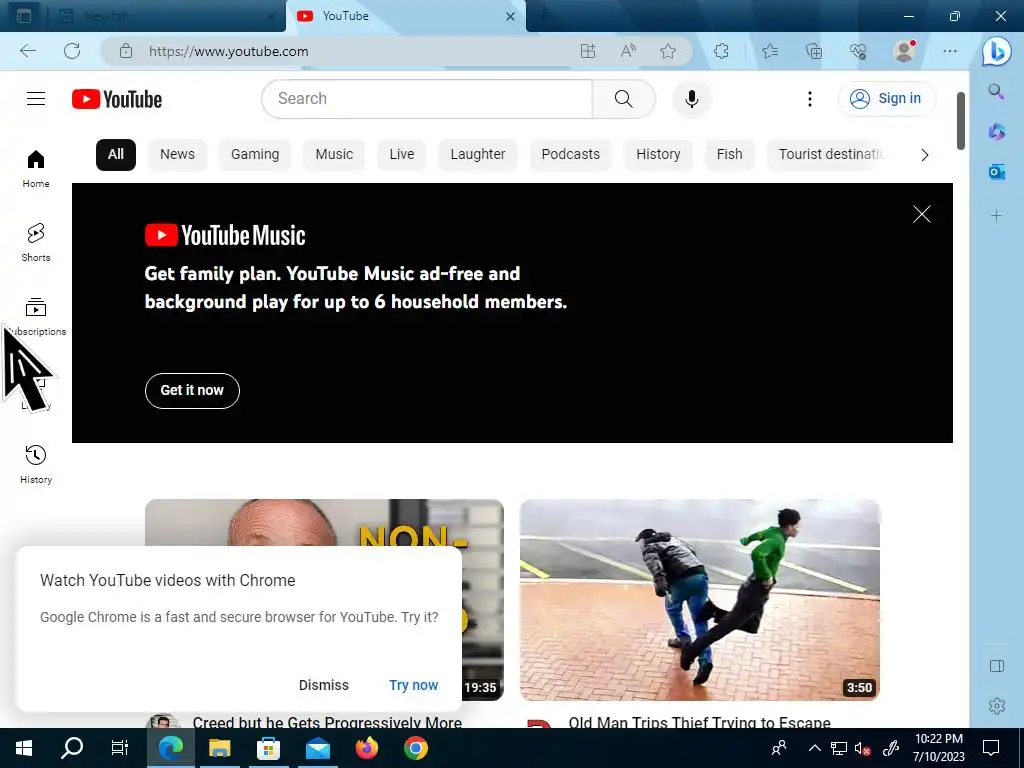1024x768 pixels.
Task: Open YouTube settings three-dot menu
Action: tap(810, 99)
